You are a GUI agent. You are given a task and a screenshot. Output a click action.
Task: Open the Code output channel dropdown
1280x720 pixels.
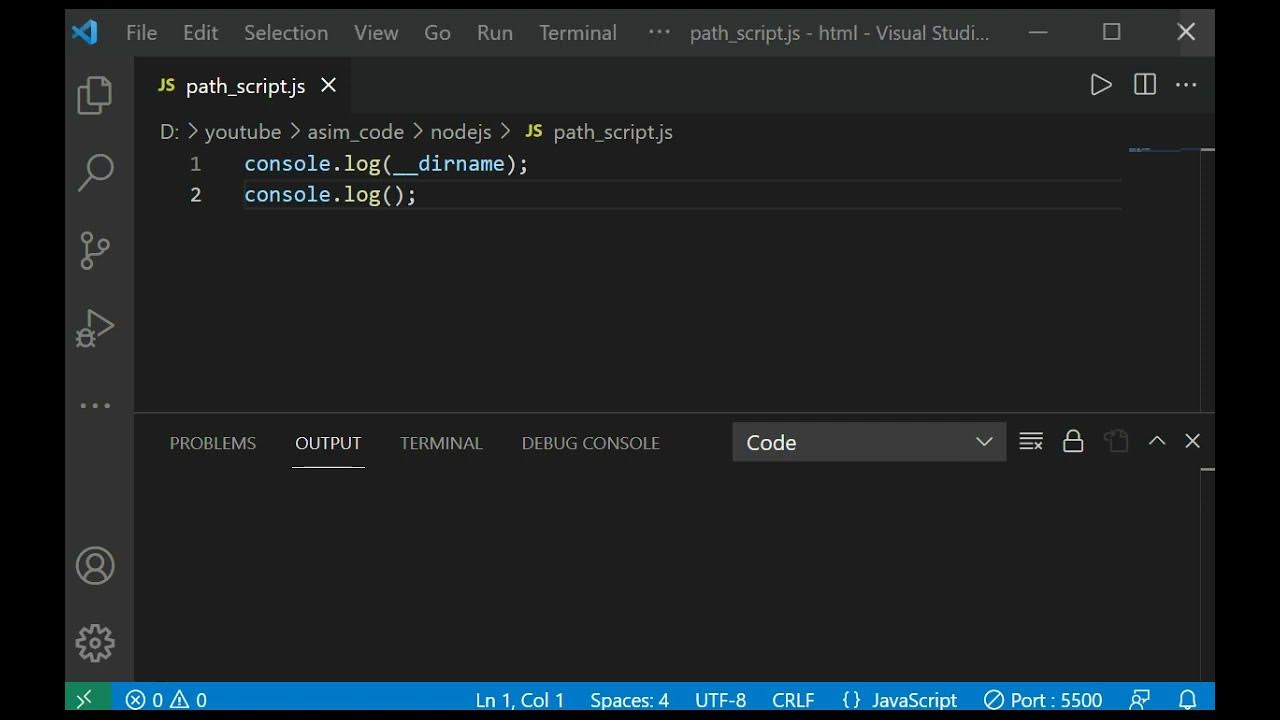point(869,442)
